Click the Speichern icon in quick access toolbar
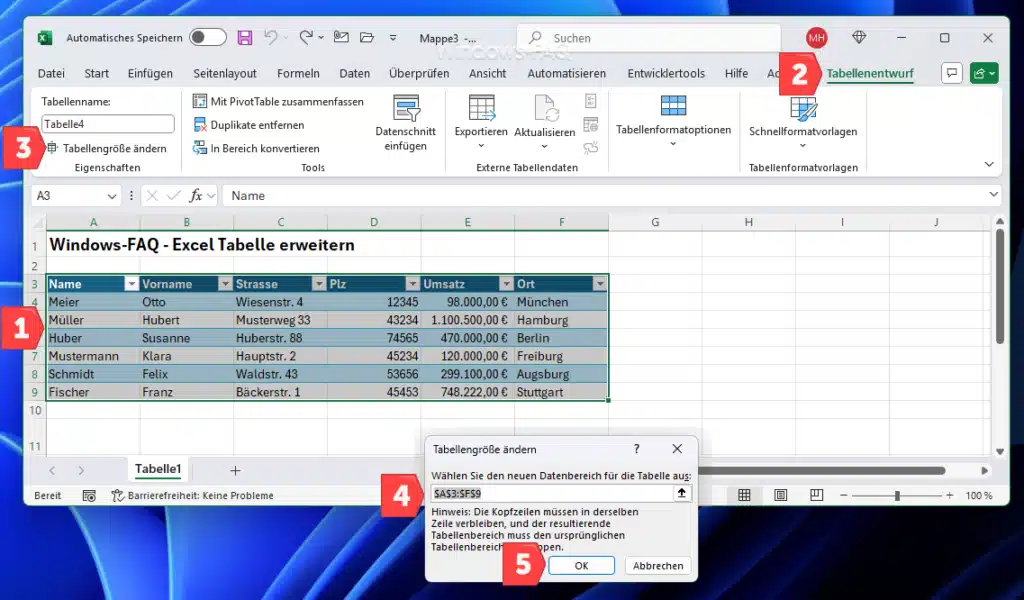The width and height of the screenshot is (1024, 600). pyautogui.click(x=244, y=37)
